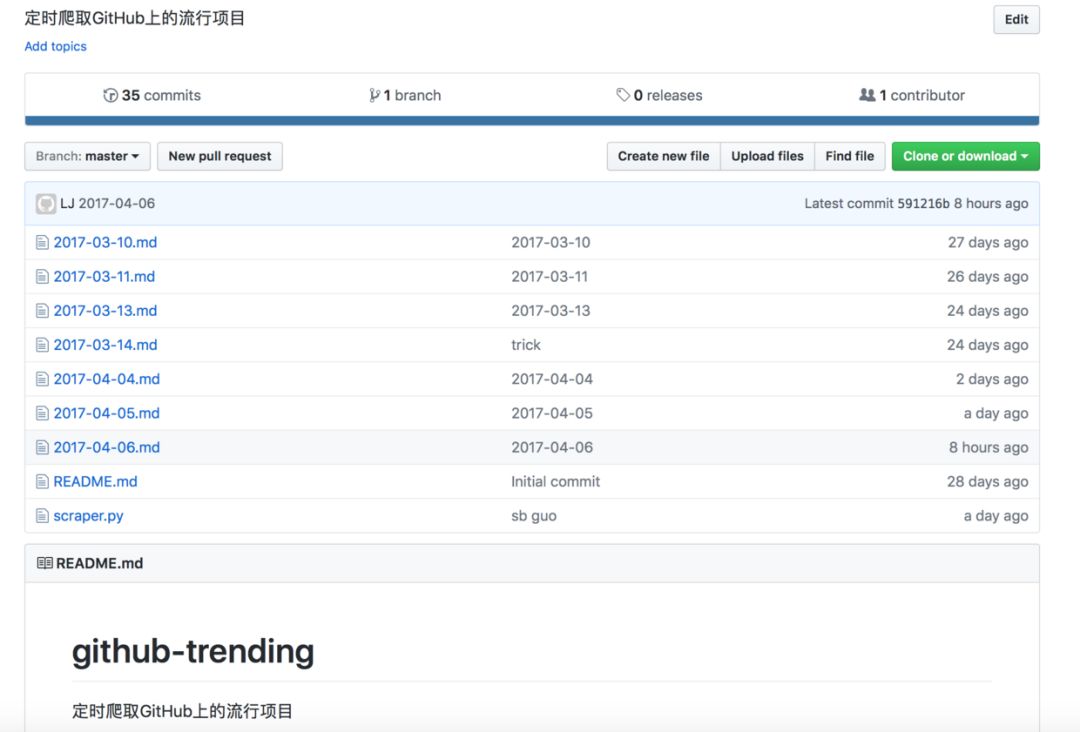Expand the Clone or download menu
The image size is (1080, 732).
point(965,156)
